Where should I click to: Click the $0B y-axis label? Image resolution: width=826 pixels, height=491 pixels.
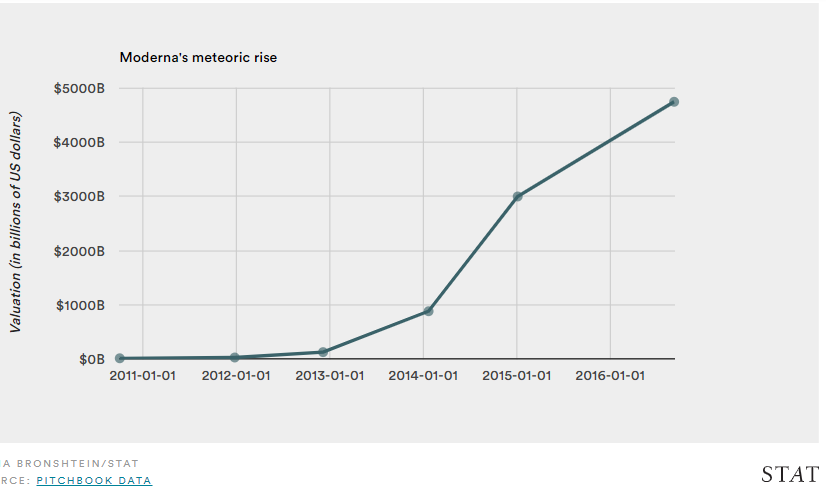[92, 359]
